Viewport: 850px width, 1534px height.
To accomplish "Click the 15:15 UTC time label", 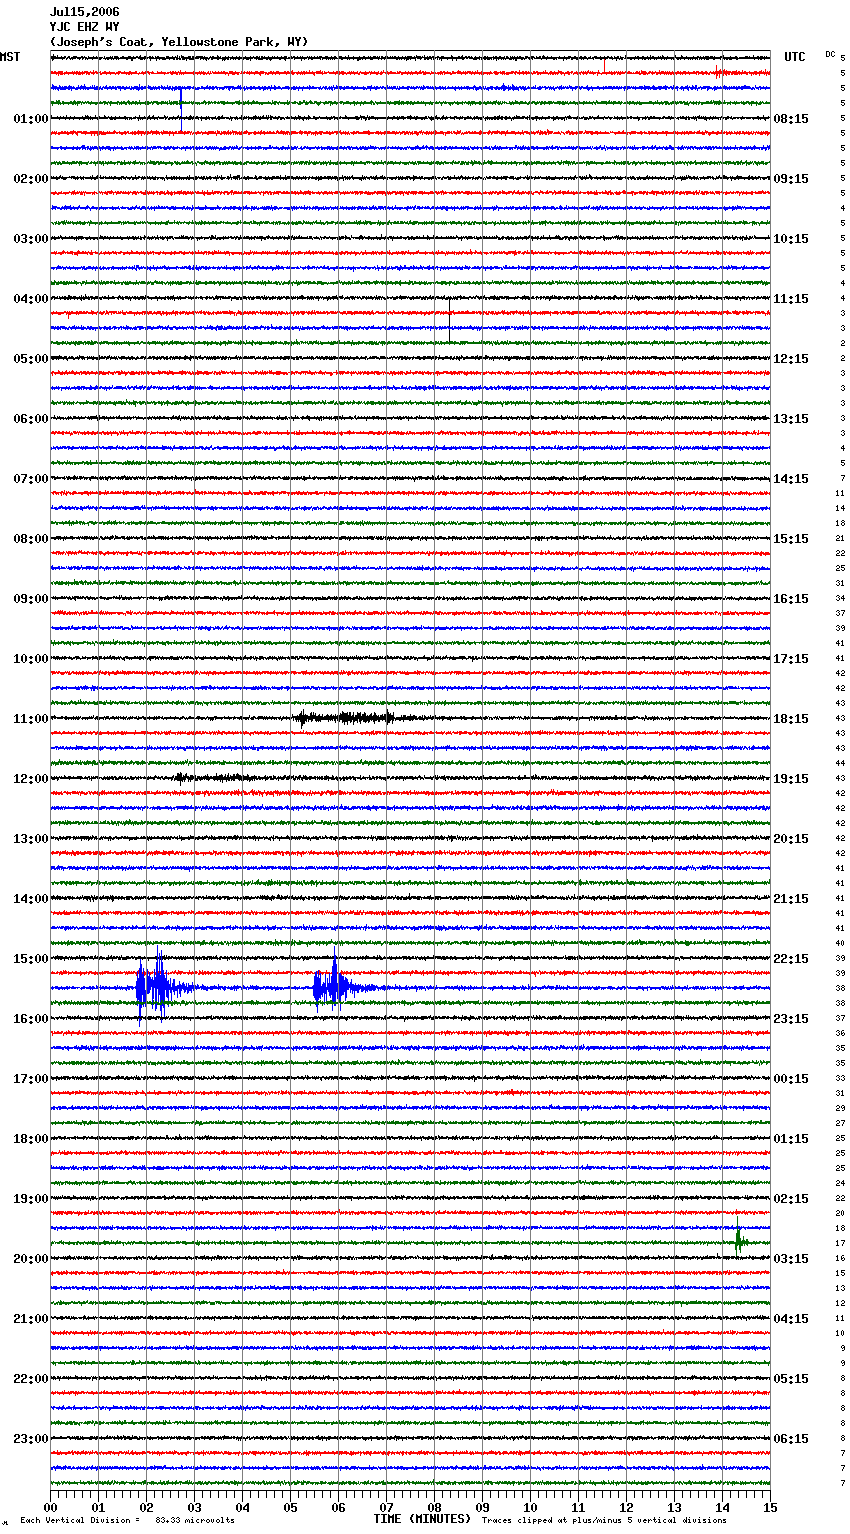I will click(791, 539).
